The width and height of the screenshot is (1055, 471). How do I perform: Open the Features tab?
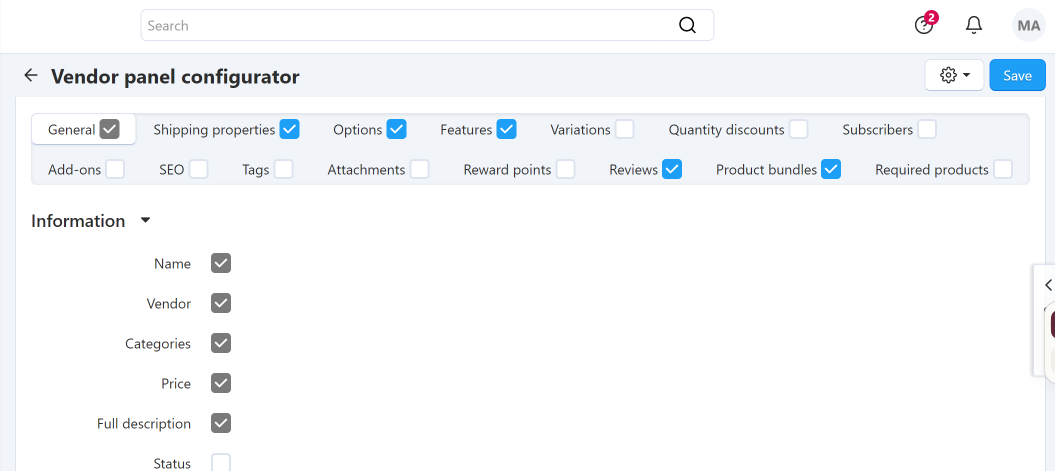[466, 130]
